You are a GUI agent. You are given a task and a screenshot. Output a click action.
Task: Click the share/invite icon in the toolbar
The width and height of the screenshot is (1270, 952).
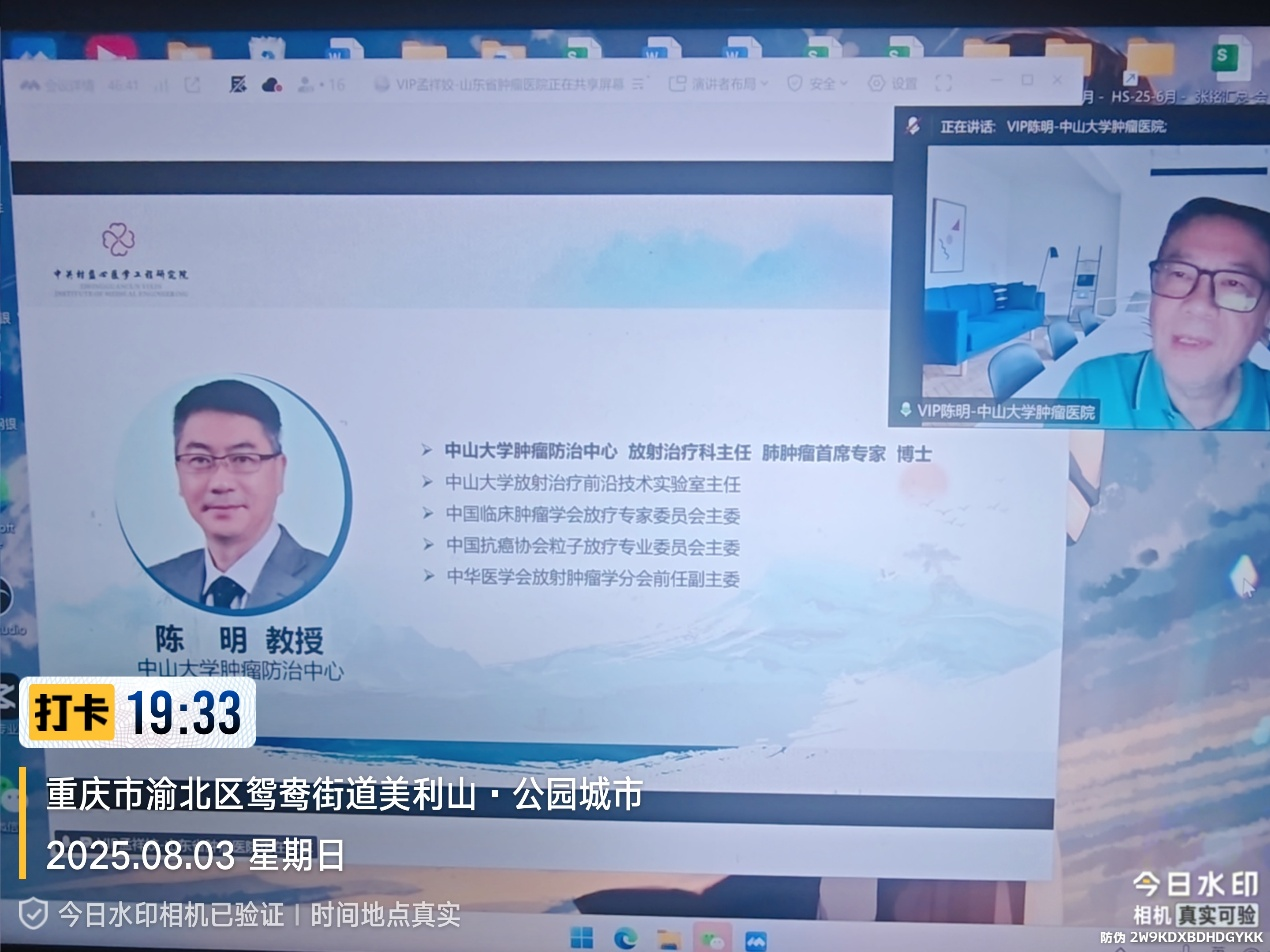[193, 85]
